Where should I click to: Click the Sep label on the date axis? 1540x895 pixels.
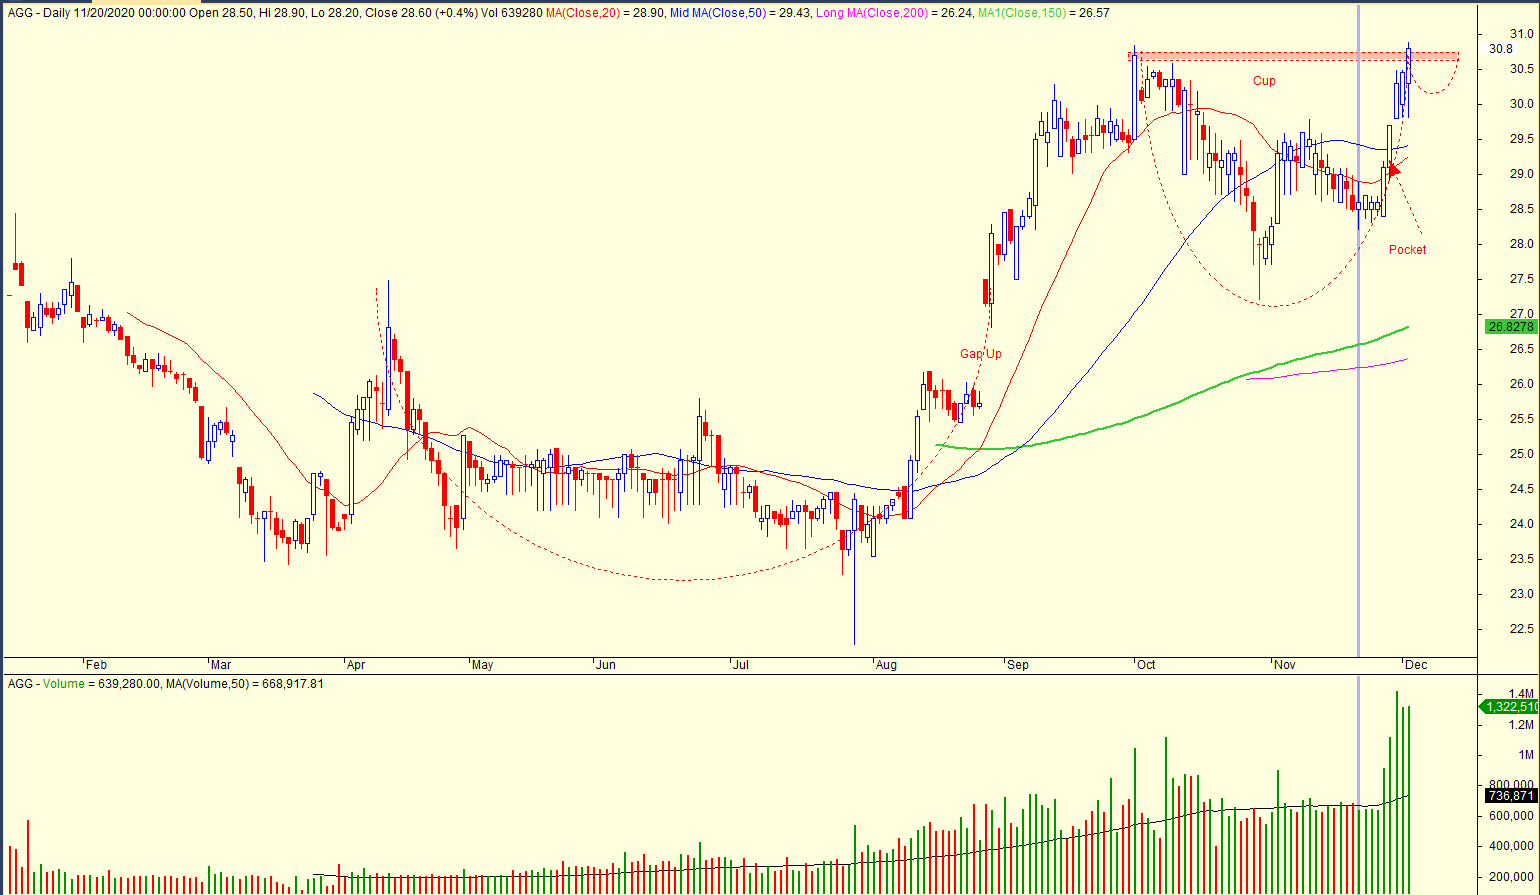pos(1017,665)
